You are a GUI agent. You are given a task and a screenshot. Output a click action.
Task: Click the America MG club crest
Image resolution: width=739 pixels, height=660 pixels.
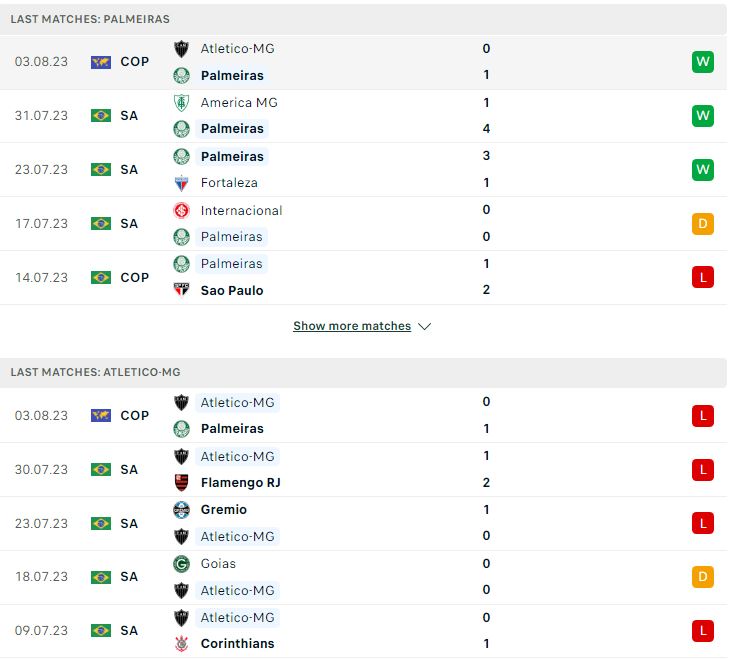tap(181, 103)
